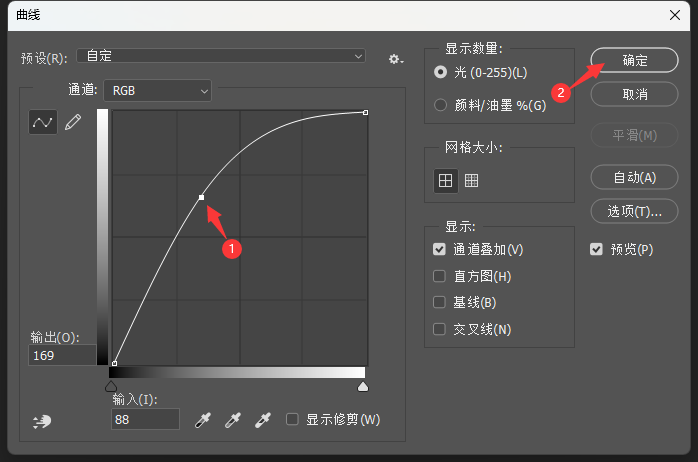The height and width of the screenshot is (462, 698).
Task: Enable the 直方图(H) checkbox
Action: [x=439, y=276]
